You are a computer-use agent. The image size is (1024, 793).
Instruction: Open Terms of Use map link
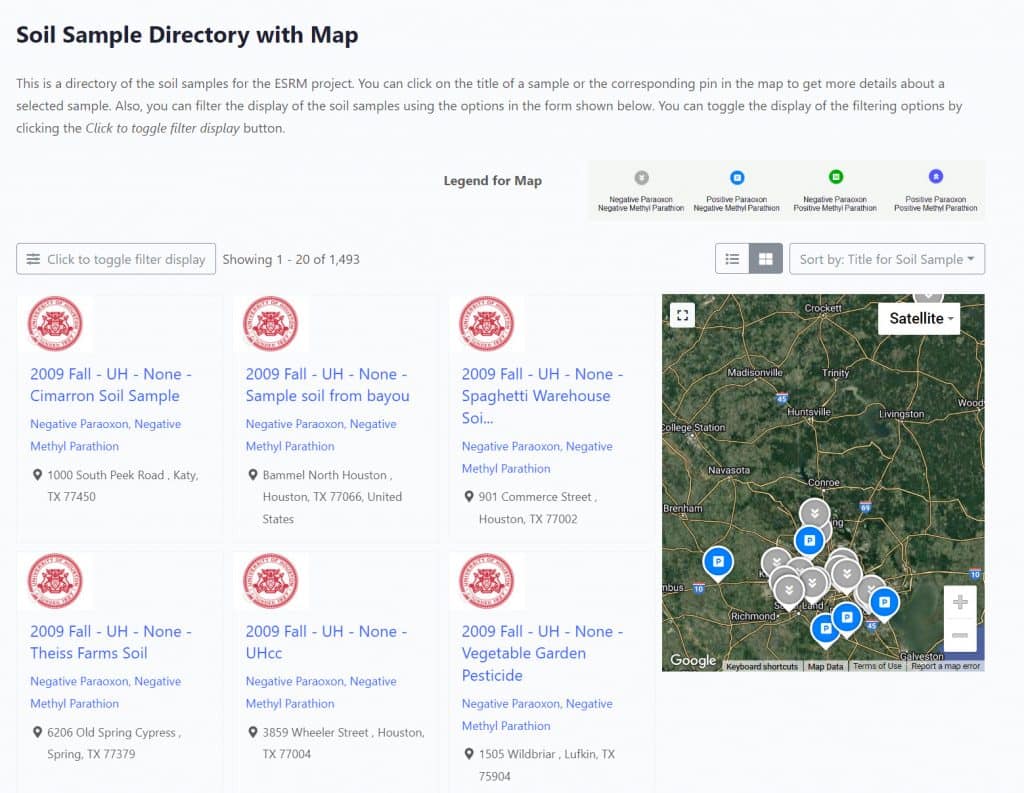point(877,666)
